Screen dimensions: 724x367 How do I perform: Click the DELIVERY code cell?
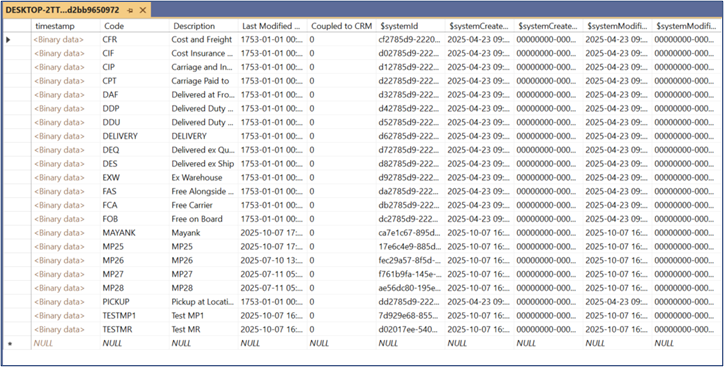click(x=135, y=137)
